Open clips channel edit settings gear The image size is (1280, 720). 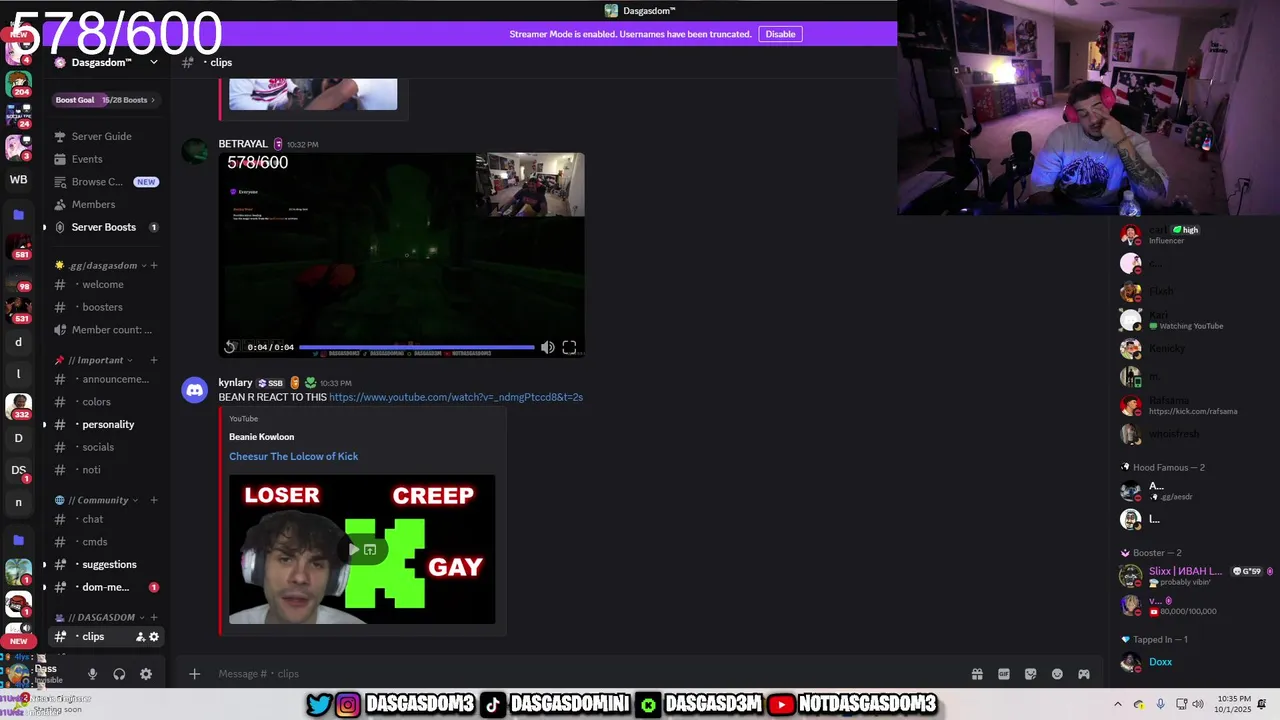click(x=154, y=637)
